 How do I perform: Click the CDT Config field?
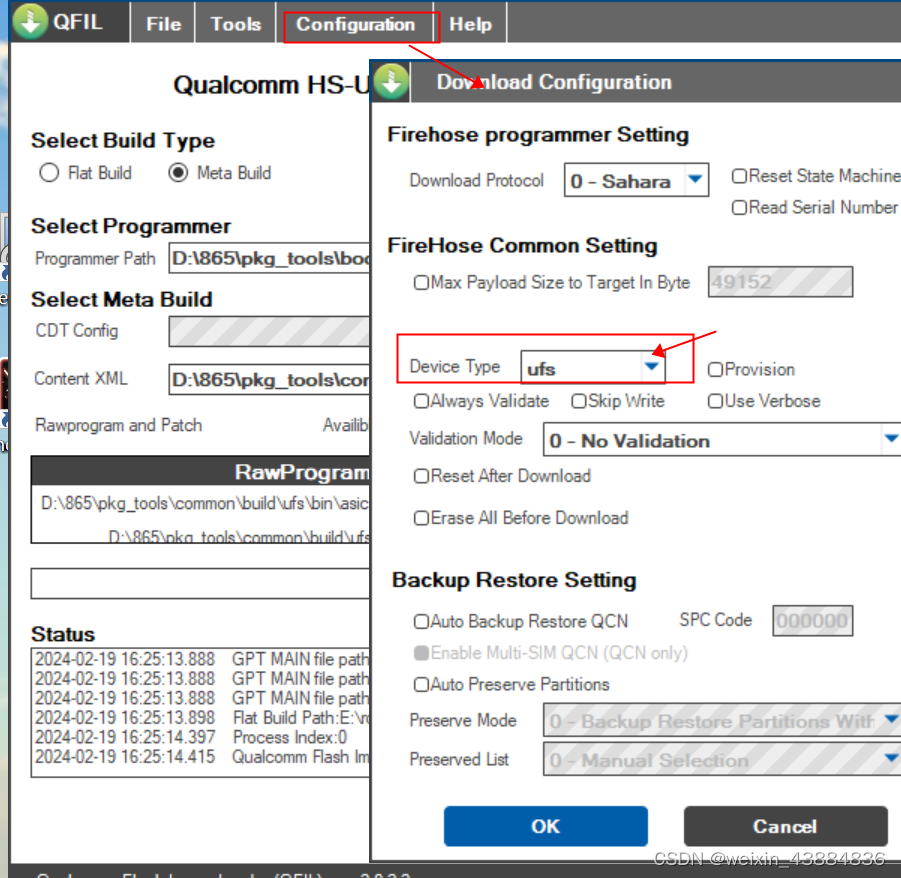click(x=269, y=332)
